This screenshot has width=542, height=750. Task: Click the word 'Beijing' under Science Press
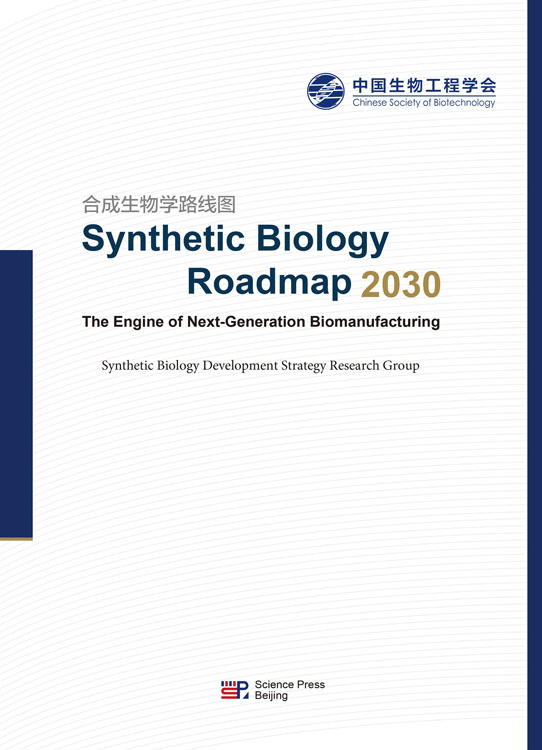pyautogui.click(x=271, y=696)
